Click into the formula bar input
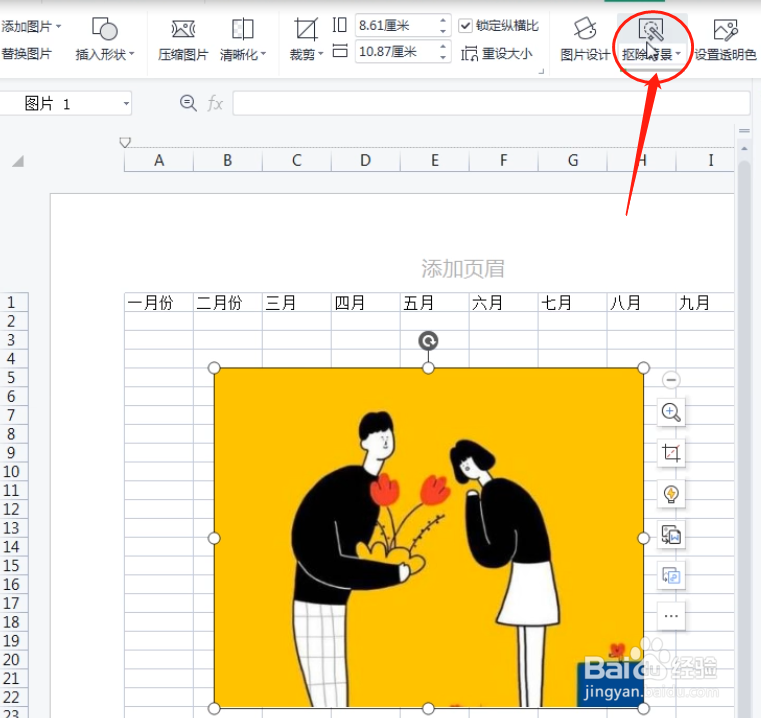The width and height of the screenshot is (761, 718). click(x=491, y=103)
